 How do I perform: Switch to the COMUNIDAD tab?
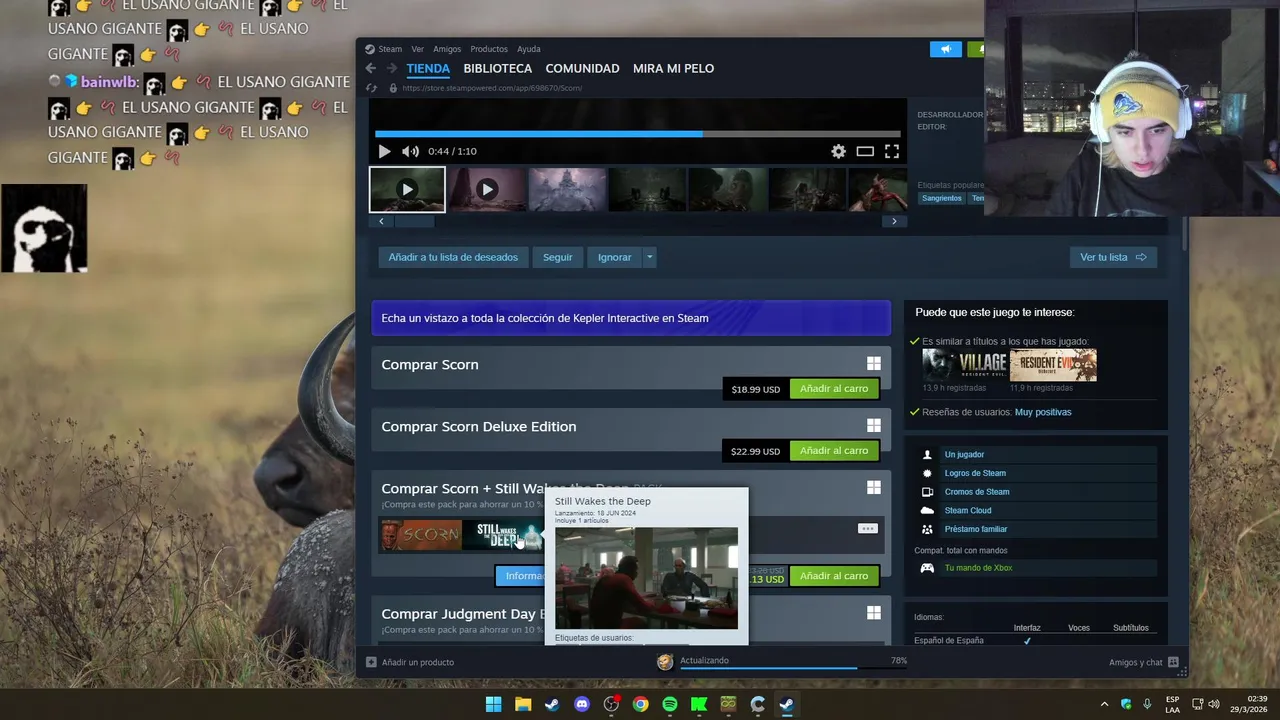(x=582, y=69)
